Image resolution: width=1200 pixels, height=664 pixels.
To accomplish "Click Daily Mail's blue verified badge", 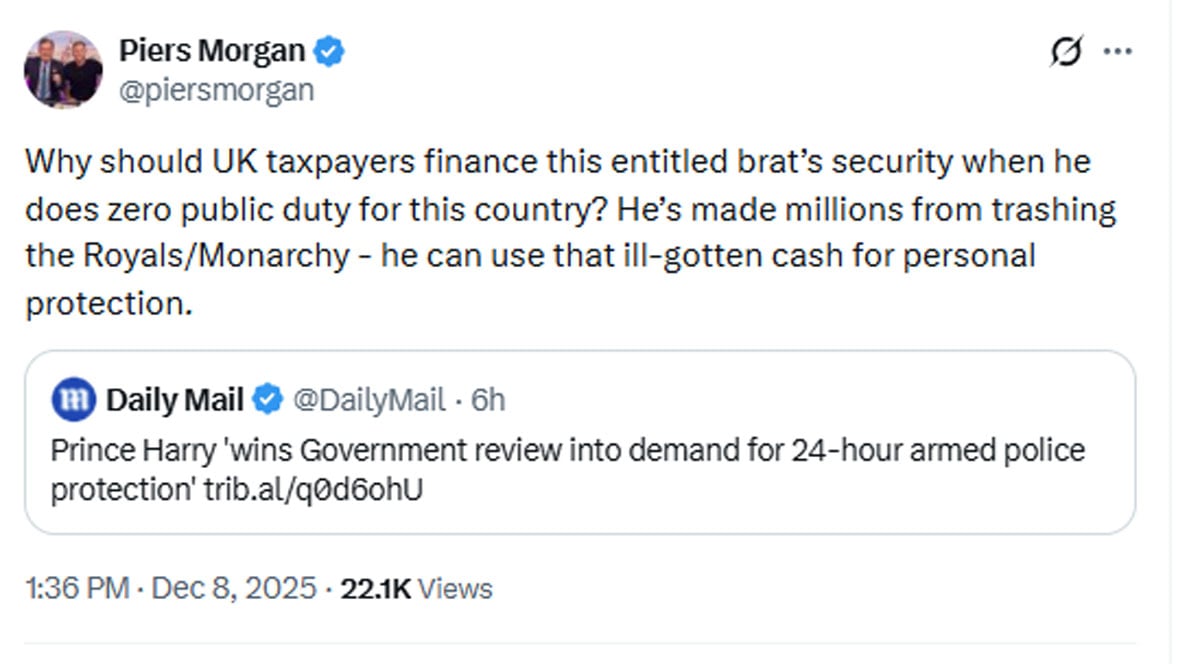I will (x=267, y=400).
